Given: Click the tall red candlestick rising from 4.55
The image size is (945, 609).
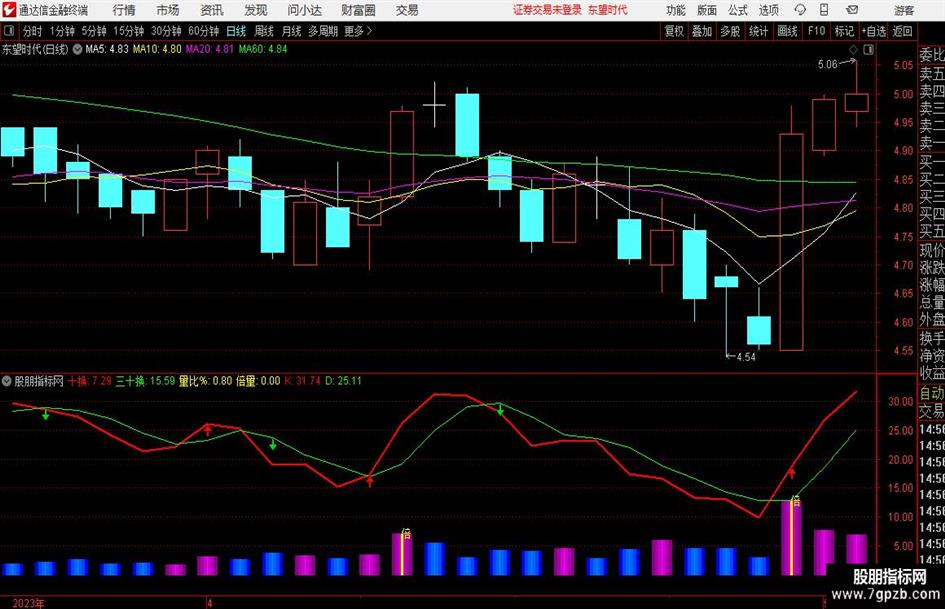Looking at the screenshot, I should pos(791,242).
